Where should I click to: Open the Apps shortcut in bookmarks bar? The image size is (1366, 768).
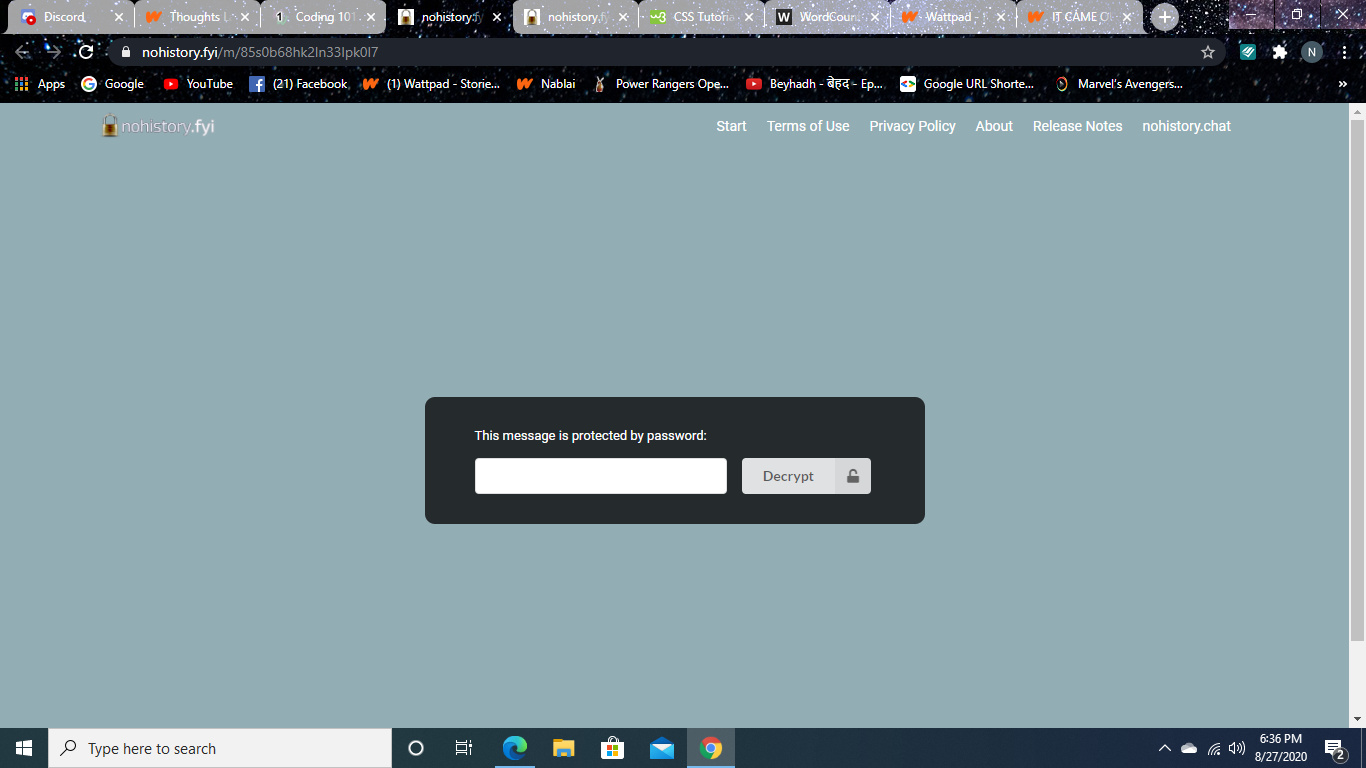click(40, 84)
